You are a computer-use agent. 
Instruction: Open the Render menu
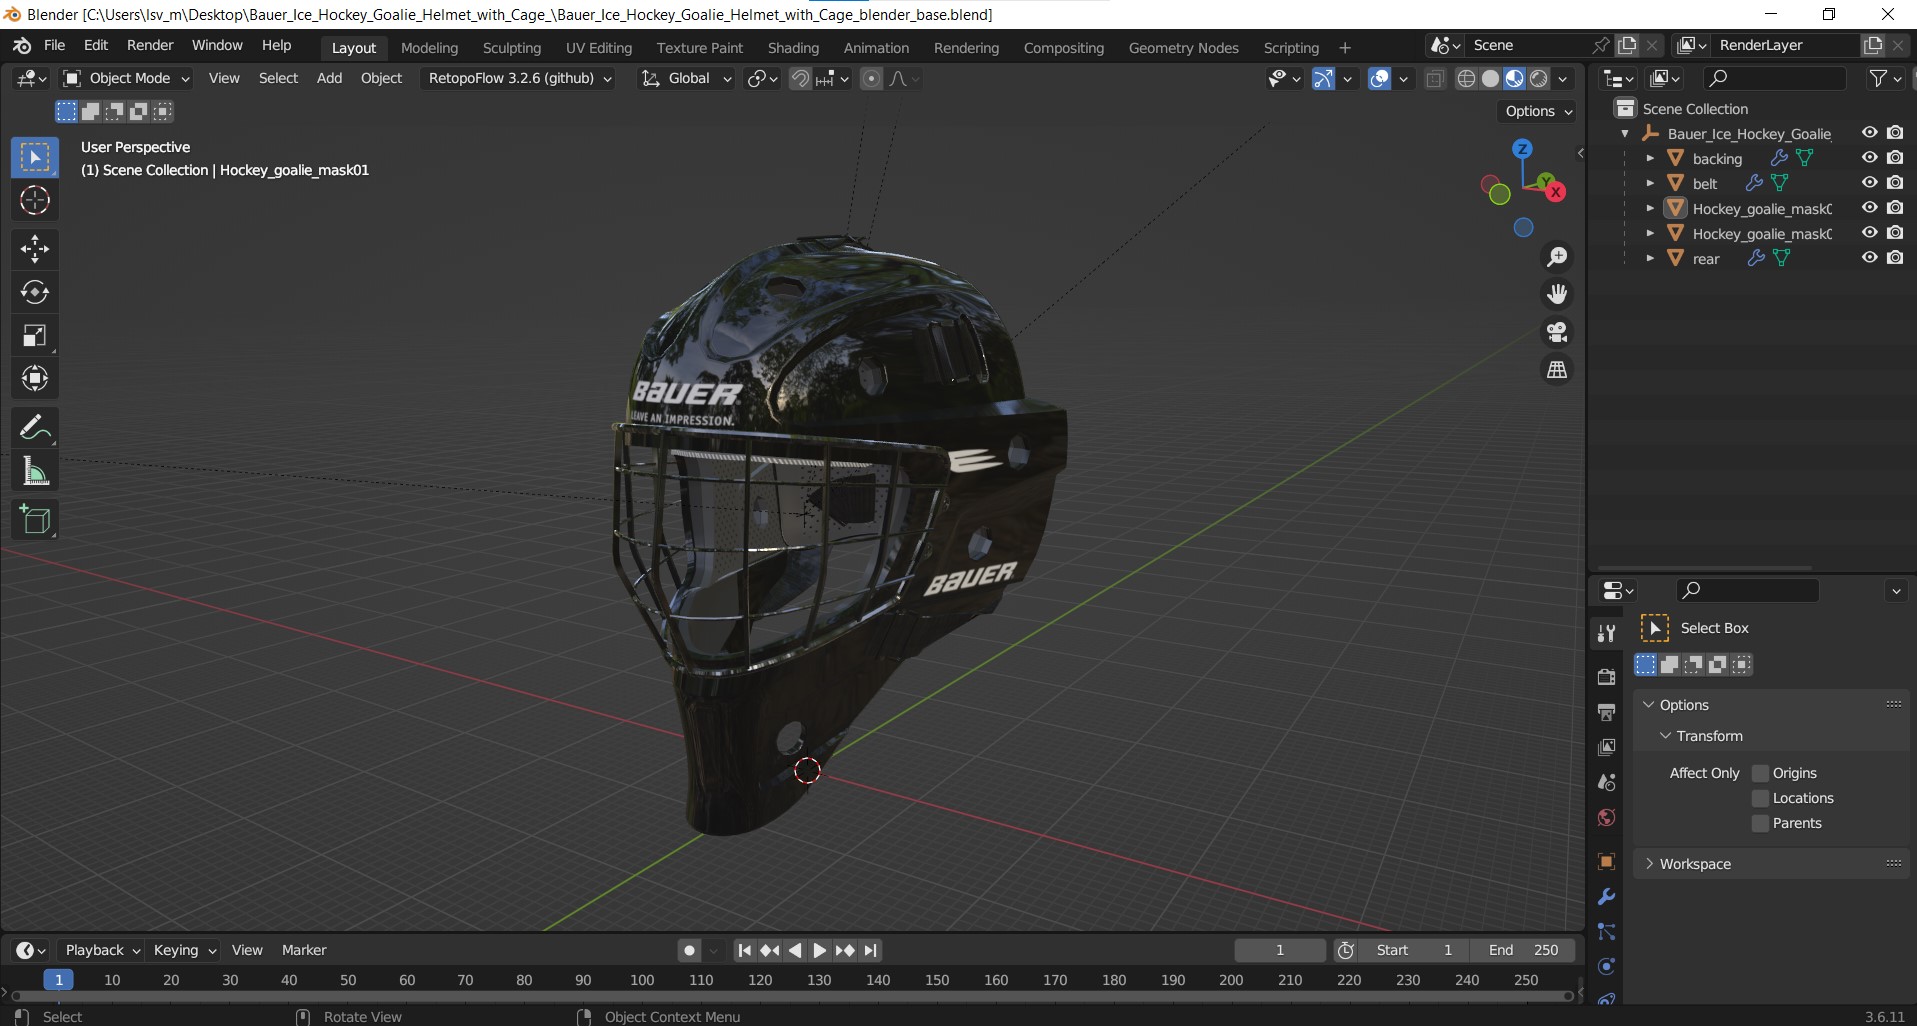click(x=150, y=46)
